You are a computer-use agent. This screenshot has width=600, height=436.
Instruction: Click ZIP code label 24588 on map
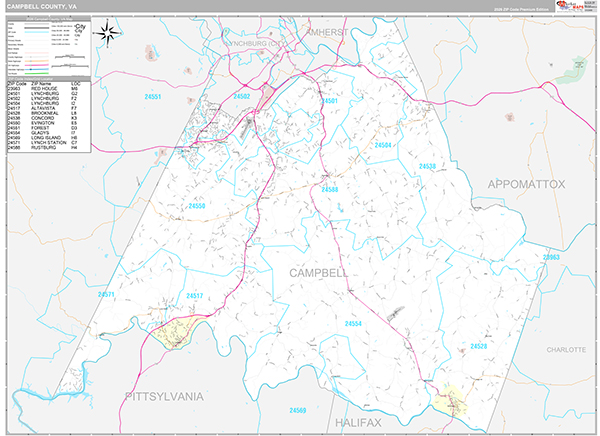point(329,189)
